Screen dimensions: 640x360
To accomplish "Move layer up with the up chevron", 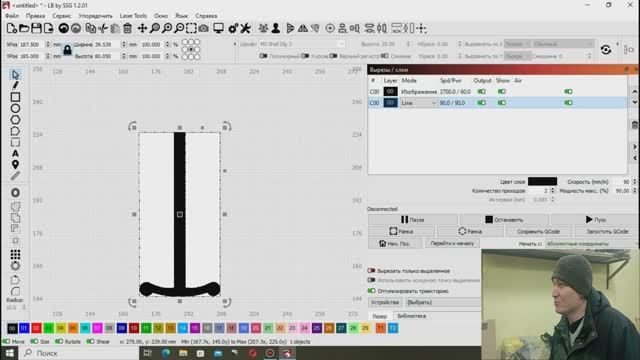I will click(635, 91).
